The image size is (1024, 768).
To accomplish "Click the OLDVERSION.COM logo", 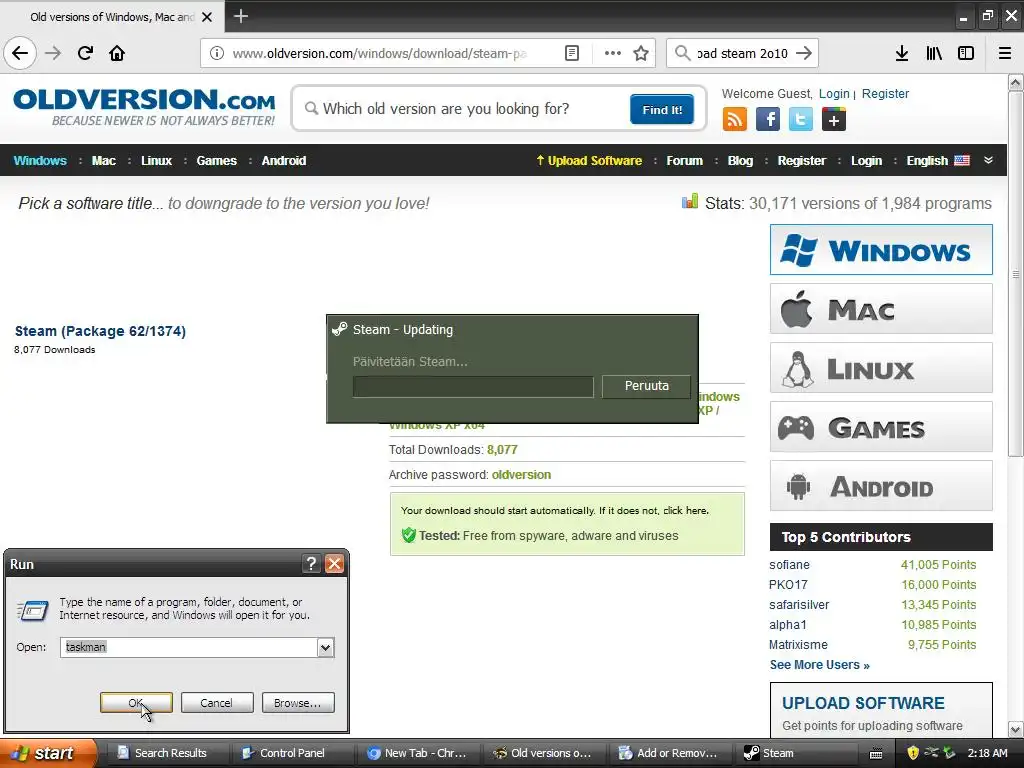I will coord(144,106).
